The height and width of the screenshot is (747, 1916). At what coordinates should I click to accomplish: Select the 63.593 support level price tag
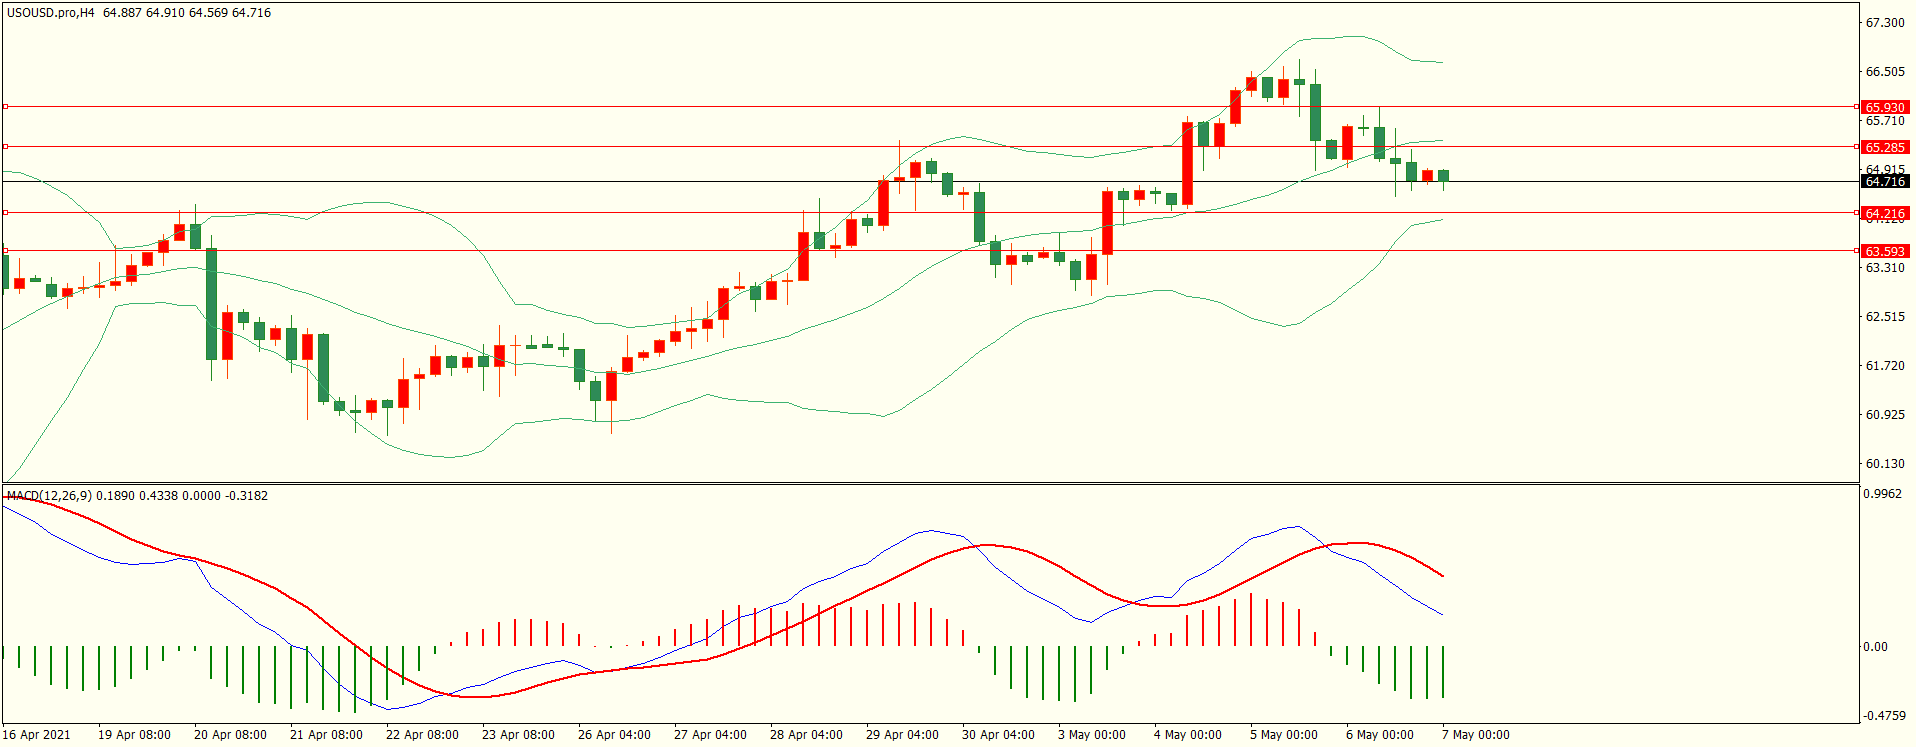click(1885, 251)
